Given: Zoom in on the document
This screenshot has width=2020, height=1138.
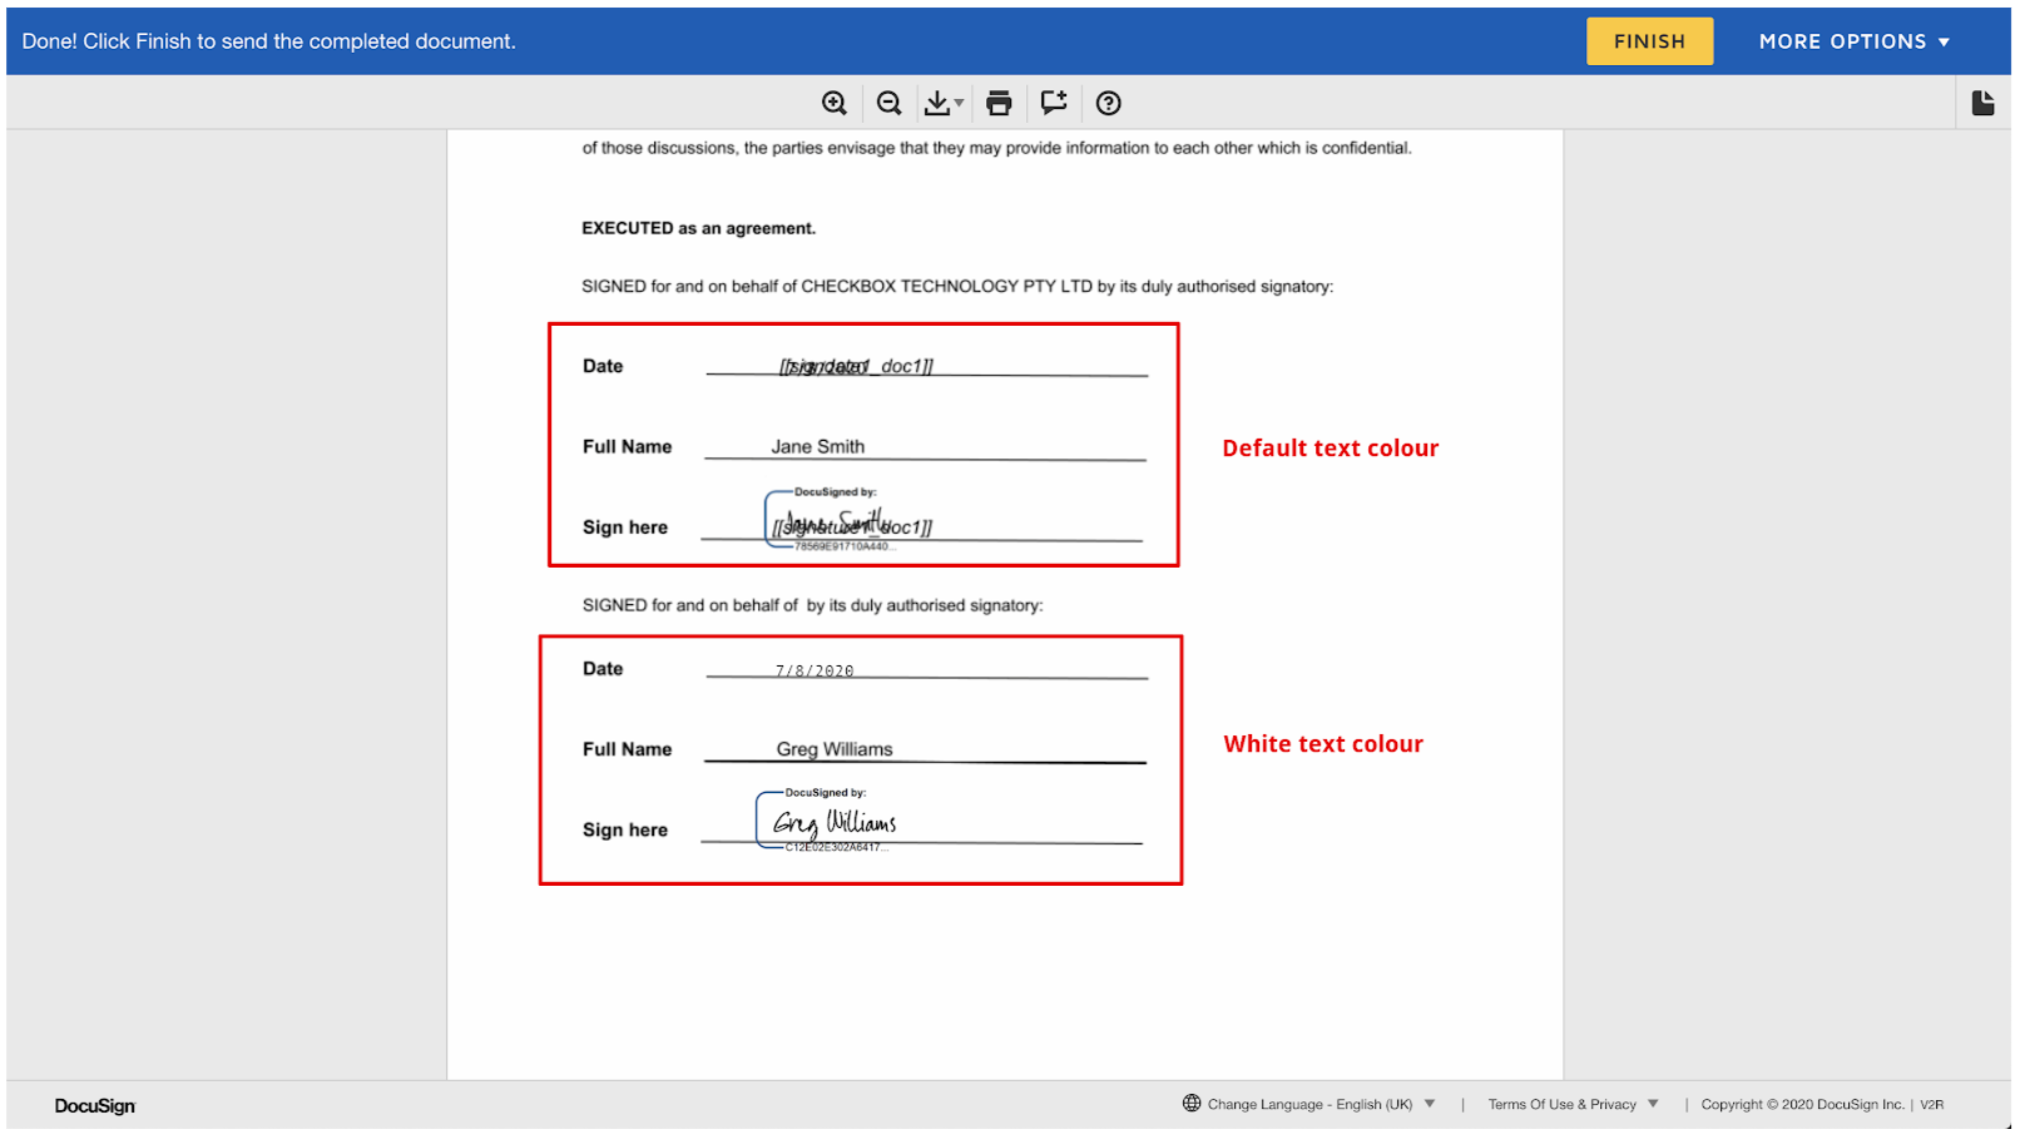Looking at the screenshot, I should tap(834, 103).
